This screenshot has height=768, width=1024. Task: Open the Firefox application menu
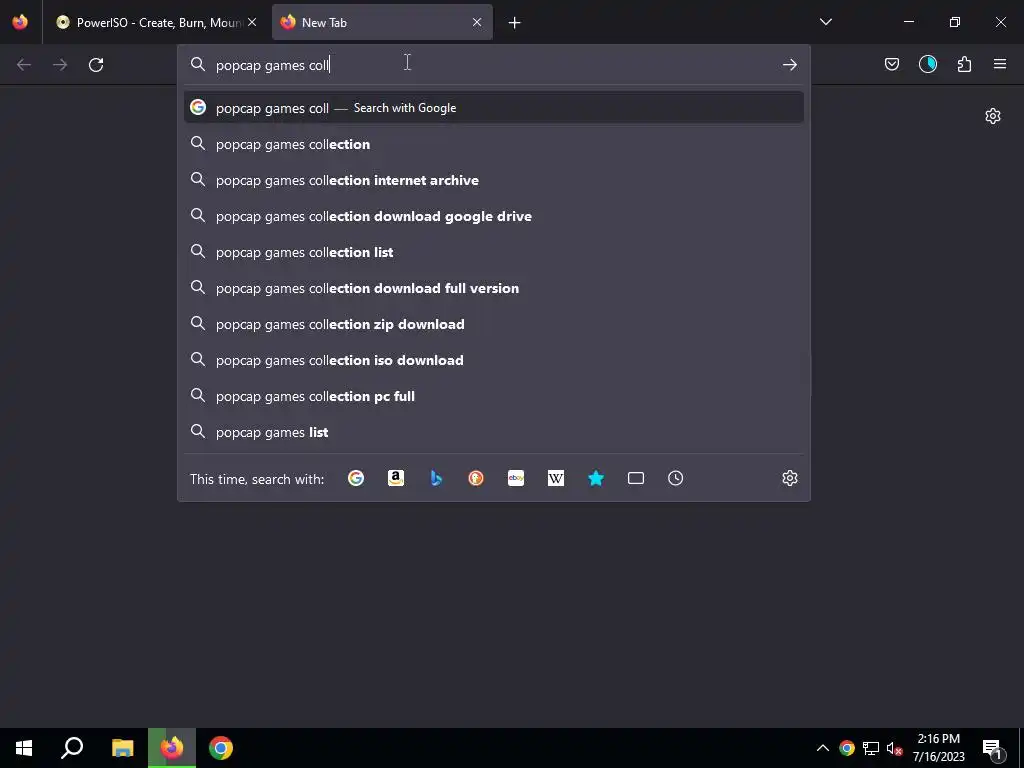point(1000,64)
